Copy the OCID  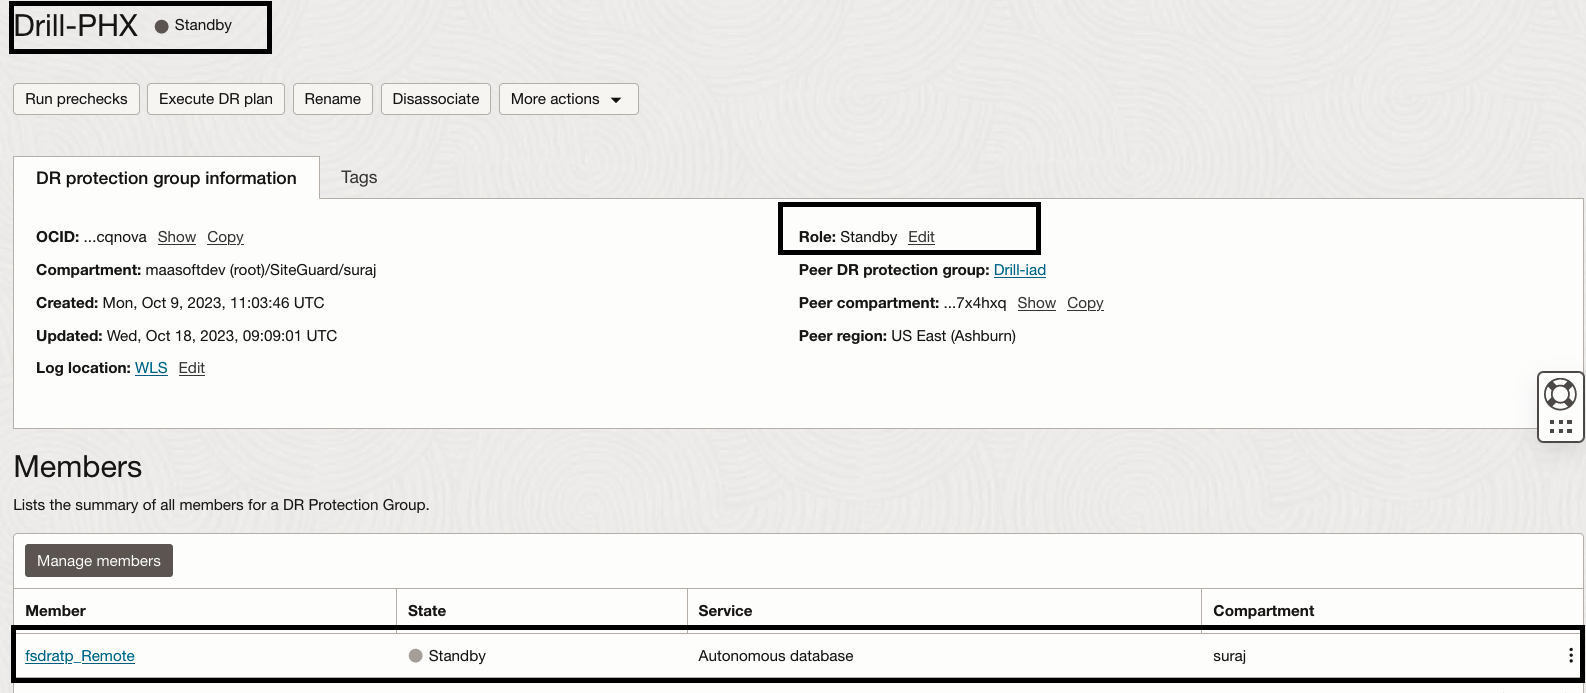tap(225, 237)
